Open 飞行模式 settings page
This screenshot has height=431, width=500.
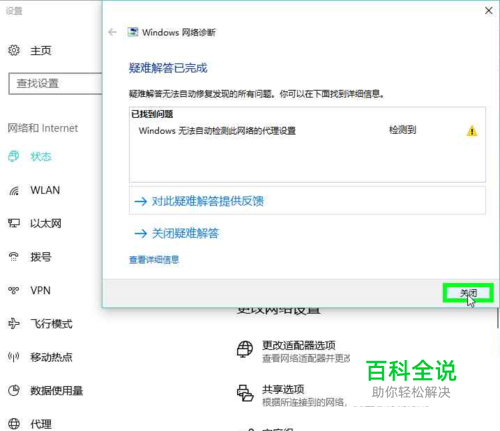click(51, 324)
